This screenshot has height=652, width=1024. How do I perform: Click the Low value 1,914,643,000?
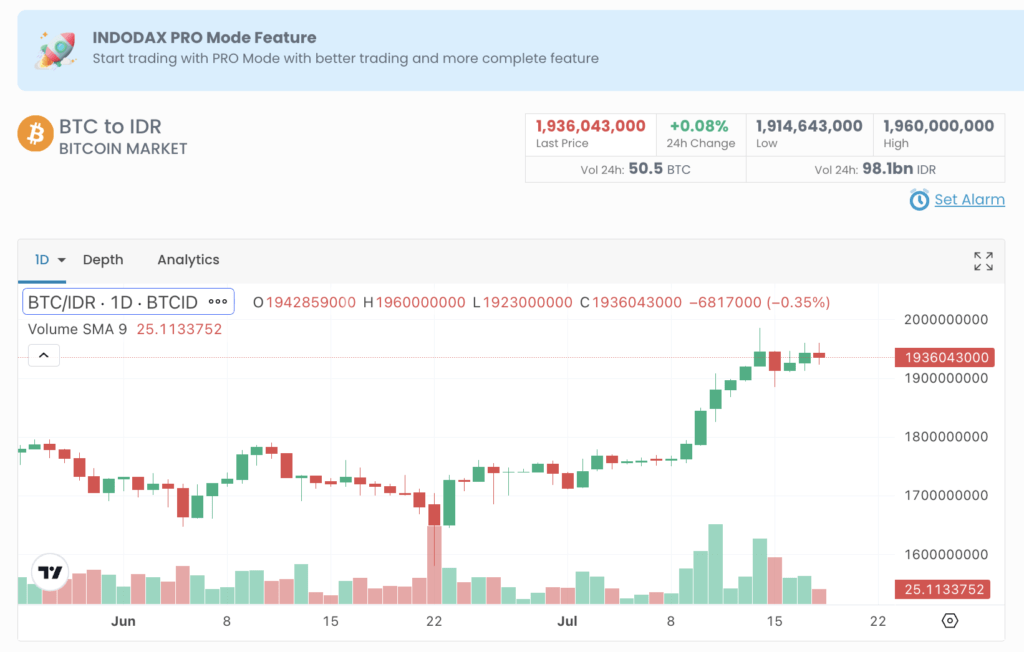(809, 125)
